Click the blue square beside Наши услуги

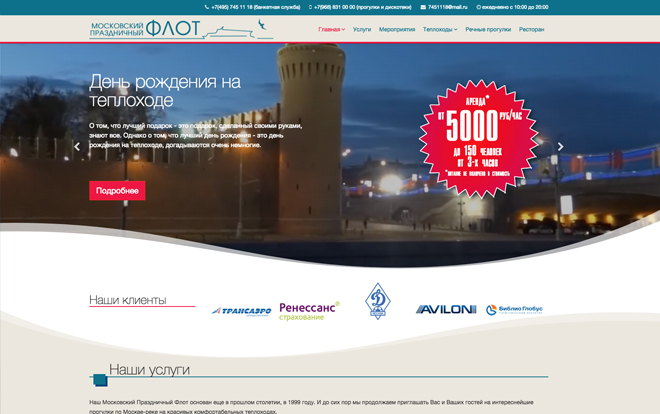[100, 380]
